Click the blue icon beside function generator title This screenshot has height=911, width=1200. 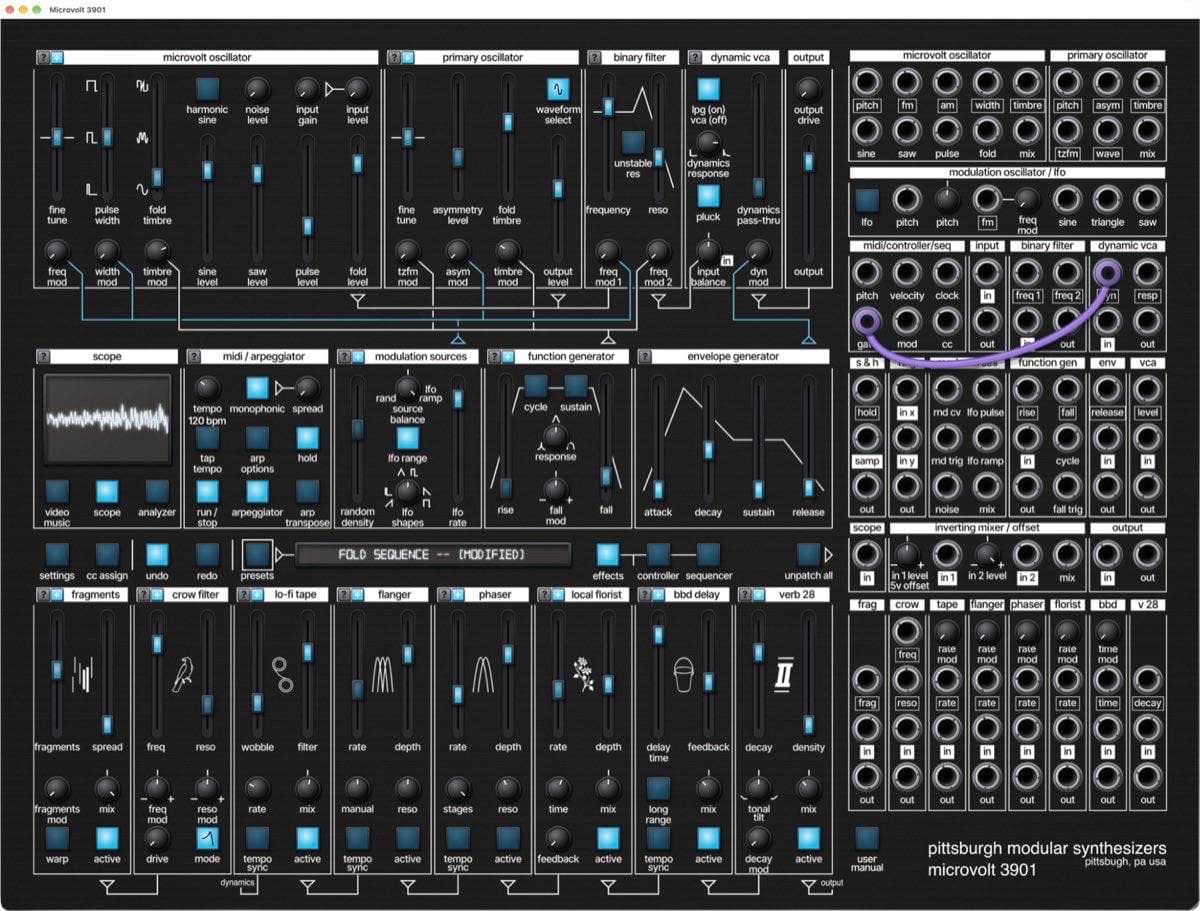tap(506, 357)
